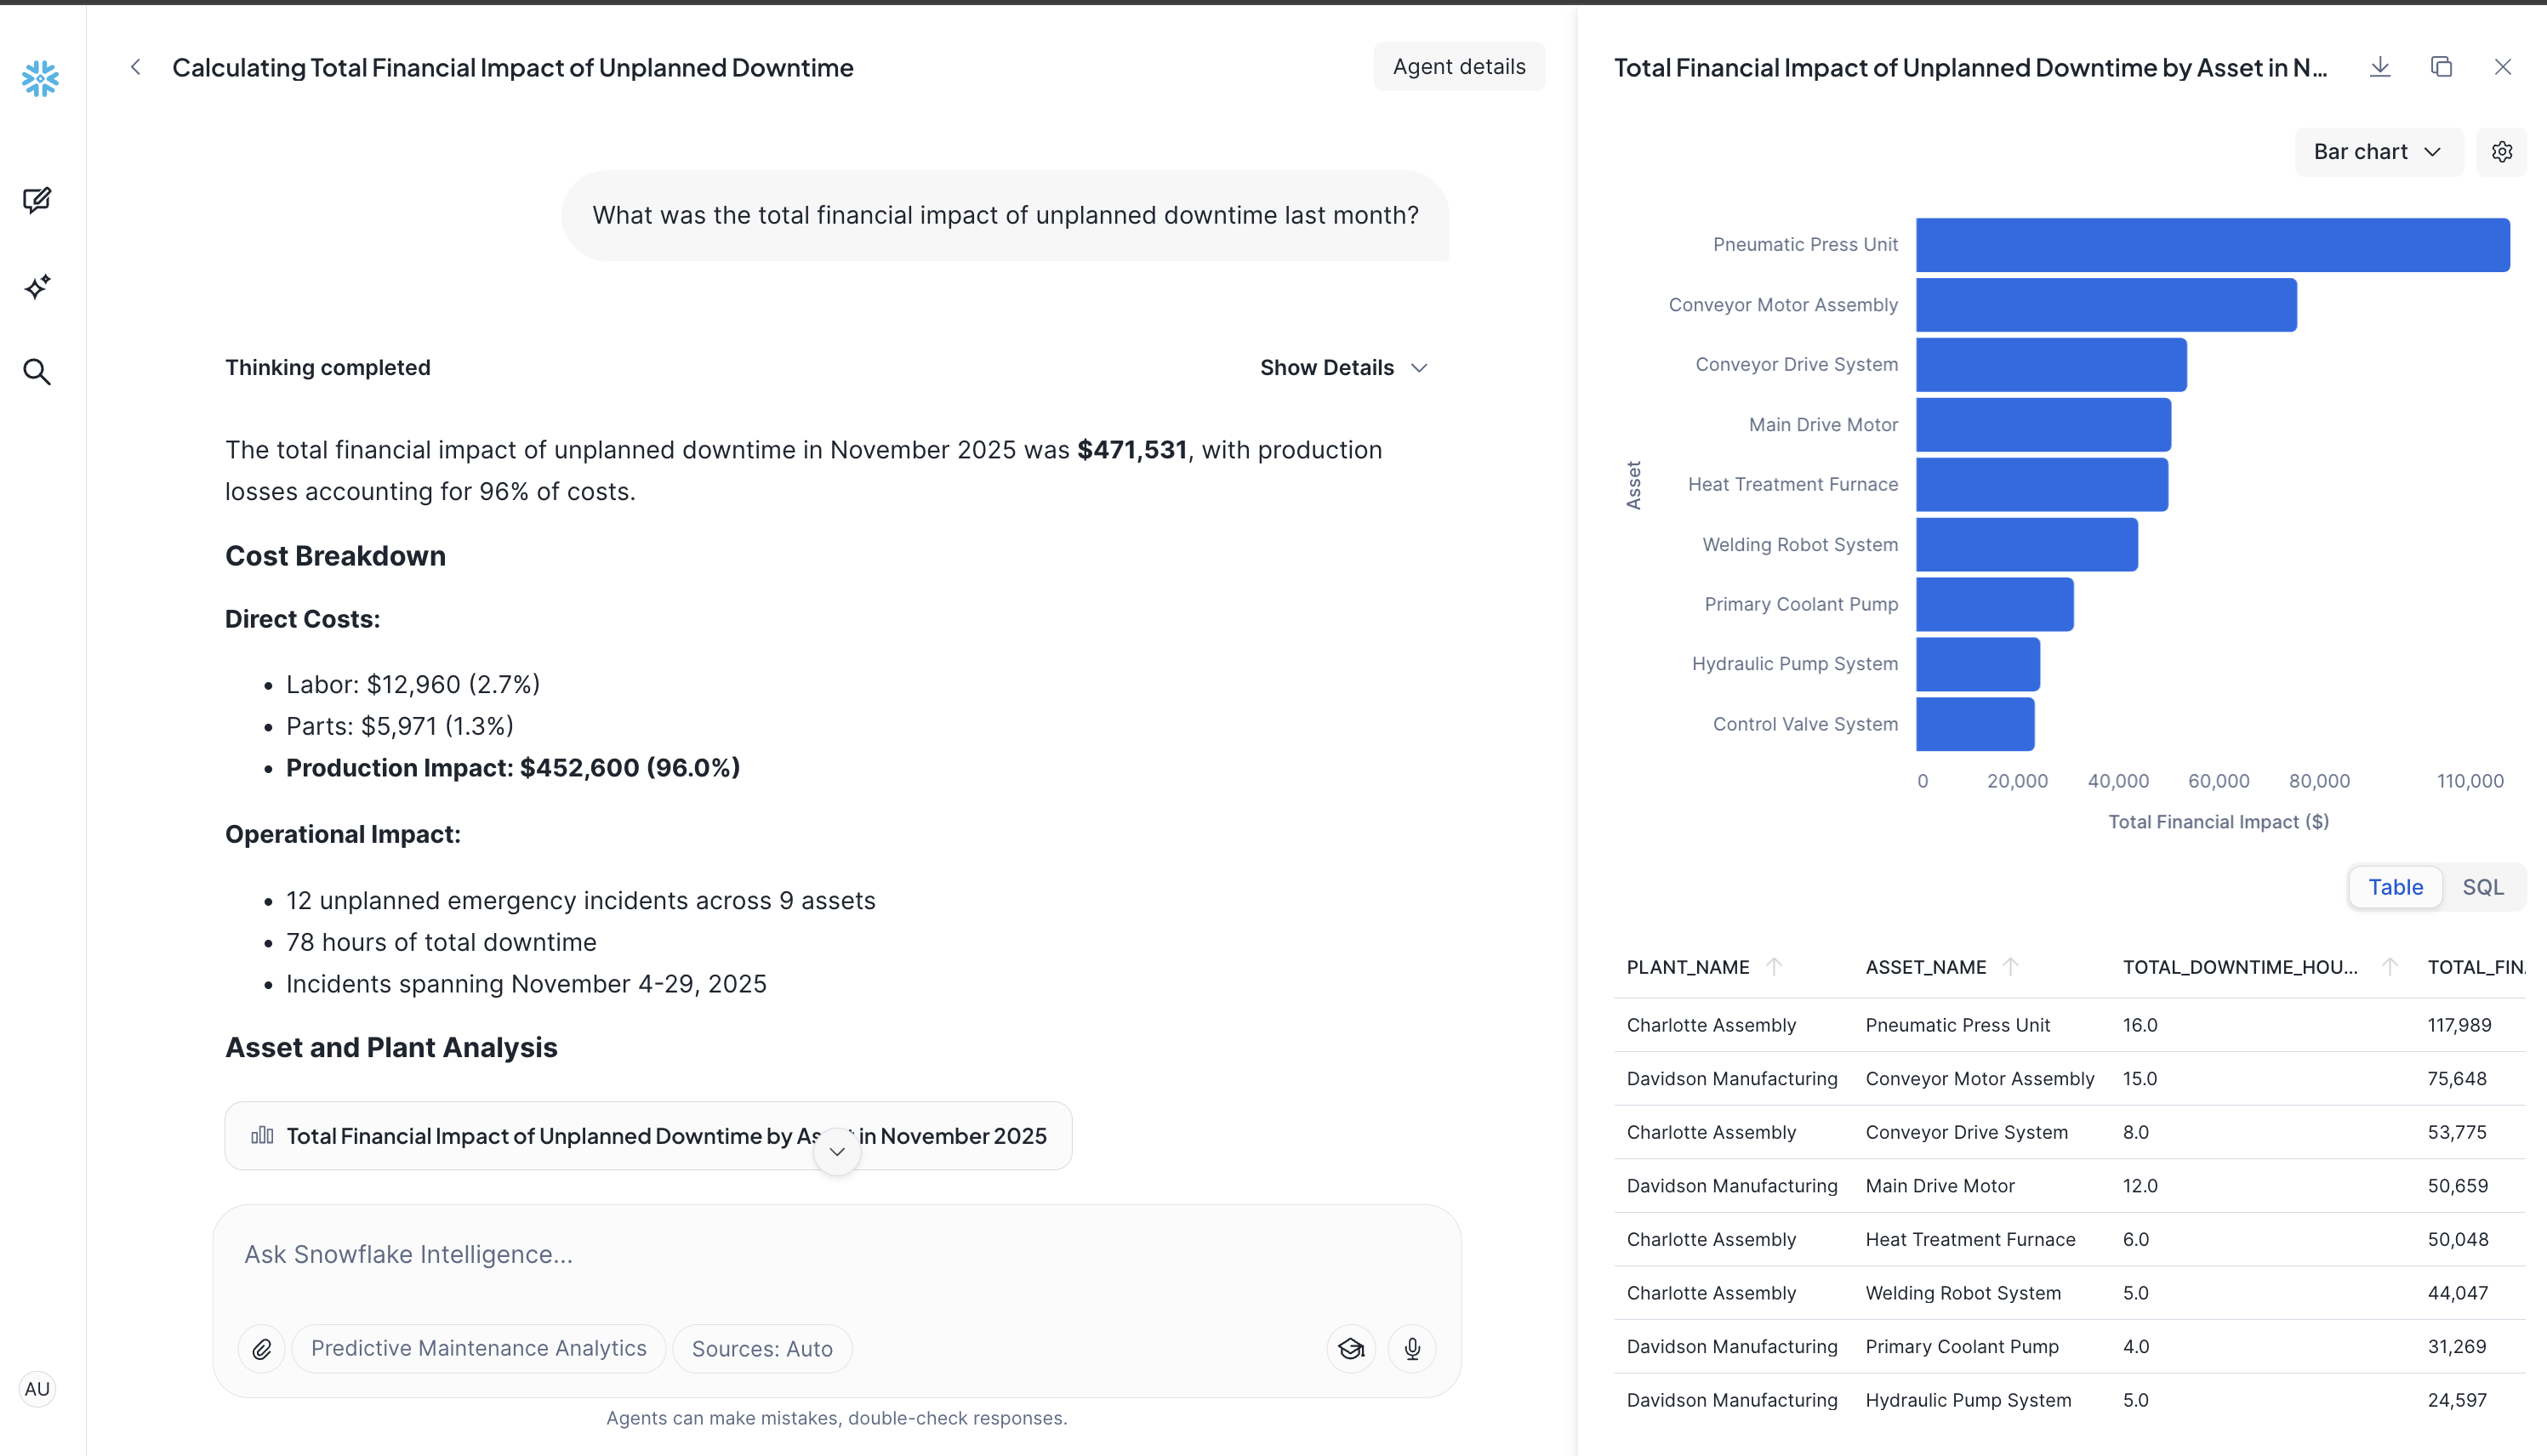Click the Snowflake logo icon

[x=40, y=78]
